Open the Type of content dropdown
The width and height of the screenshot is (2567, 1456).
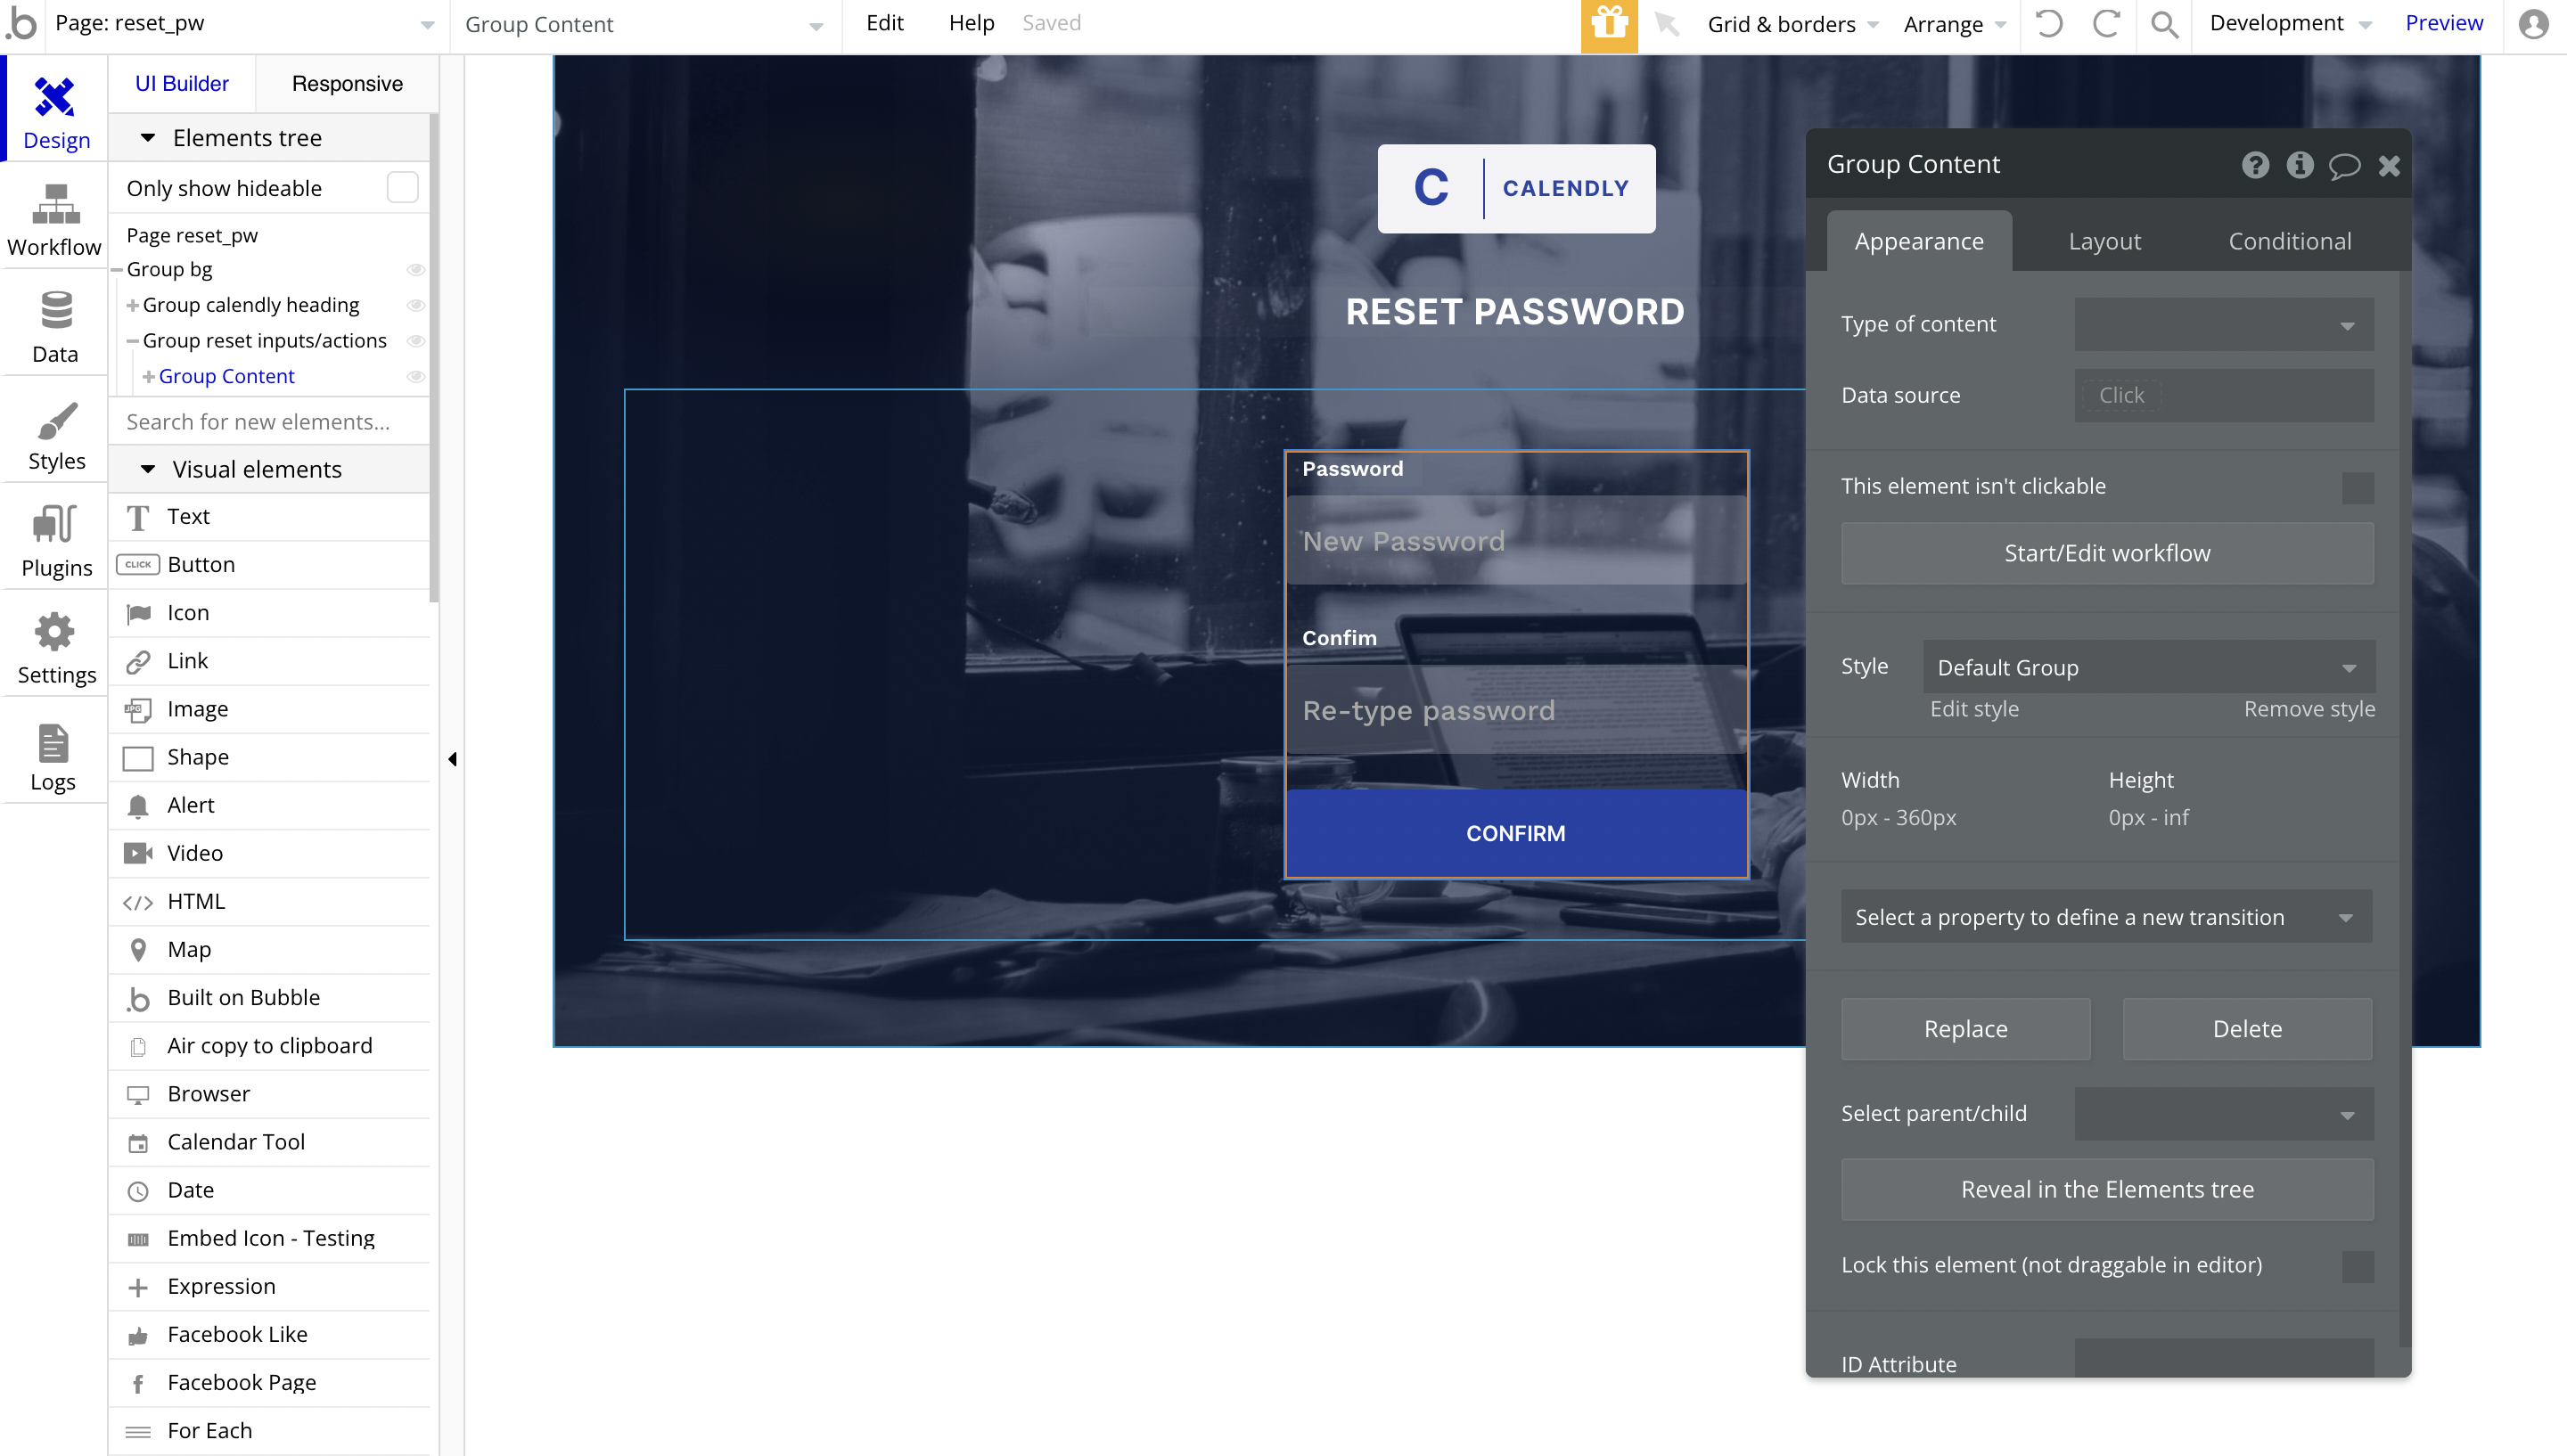click(2223, 325)
